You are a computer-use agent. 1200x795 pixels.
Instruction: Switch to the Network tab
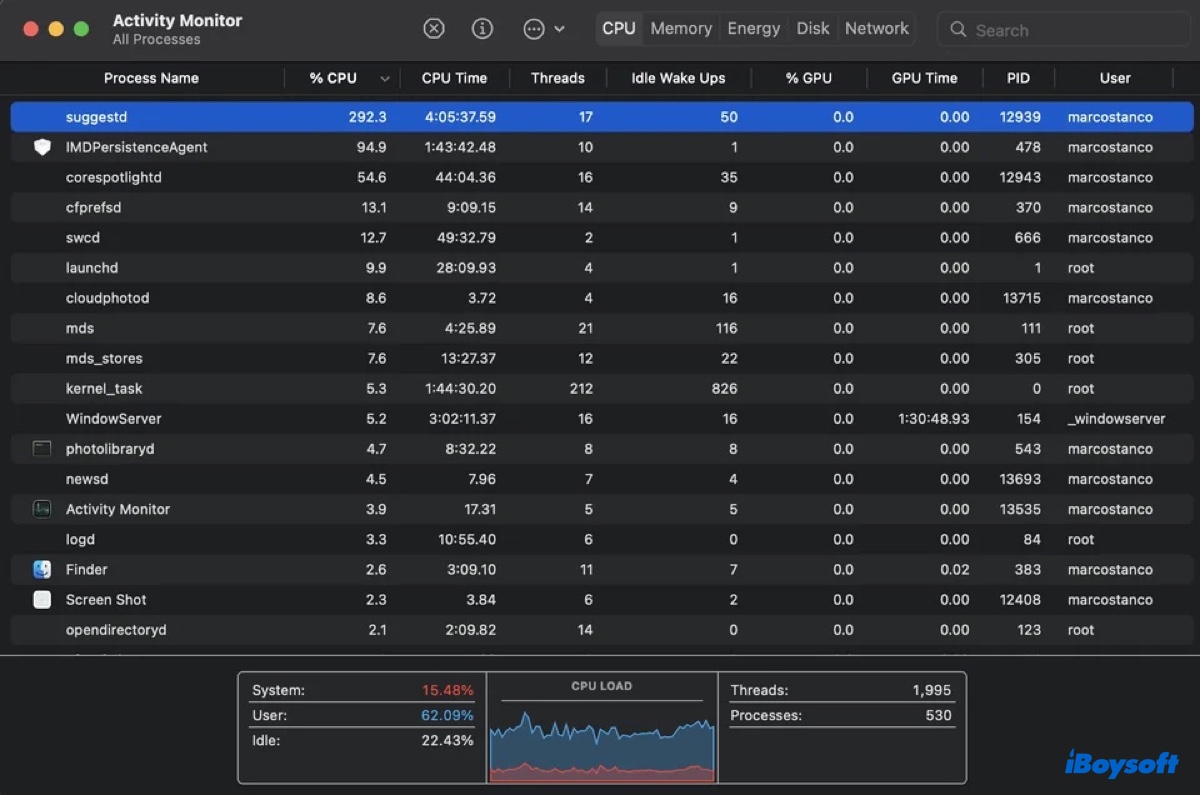[x=877, y=29]
